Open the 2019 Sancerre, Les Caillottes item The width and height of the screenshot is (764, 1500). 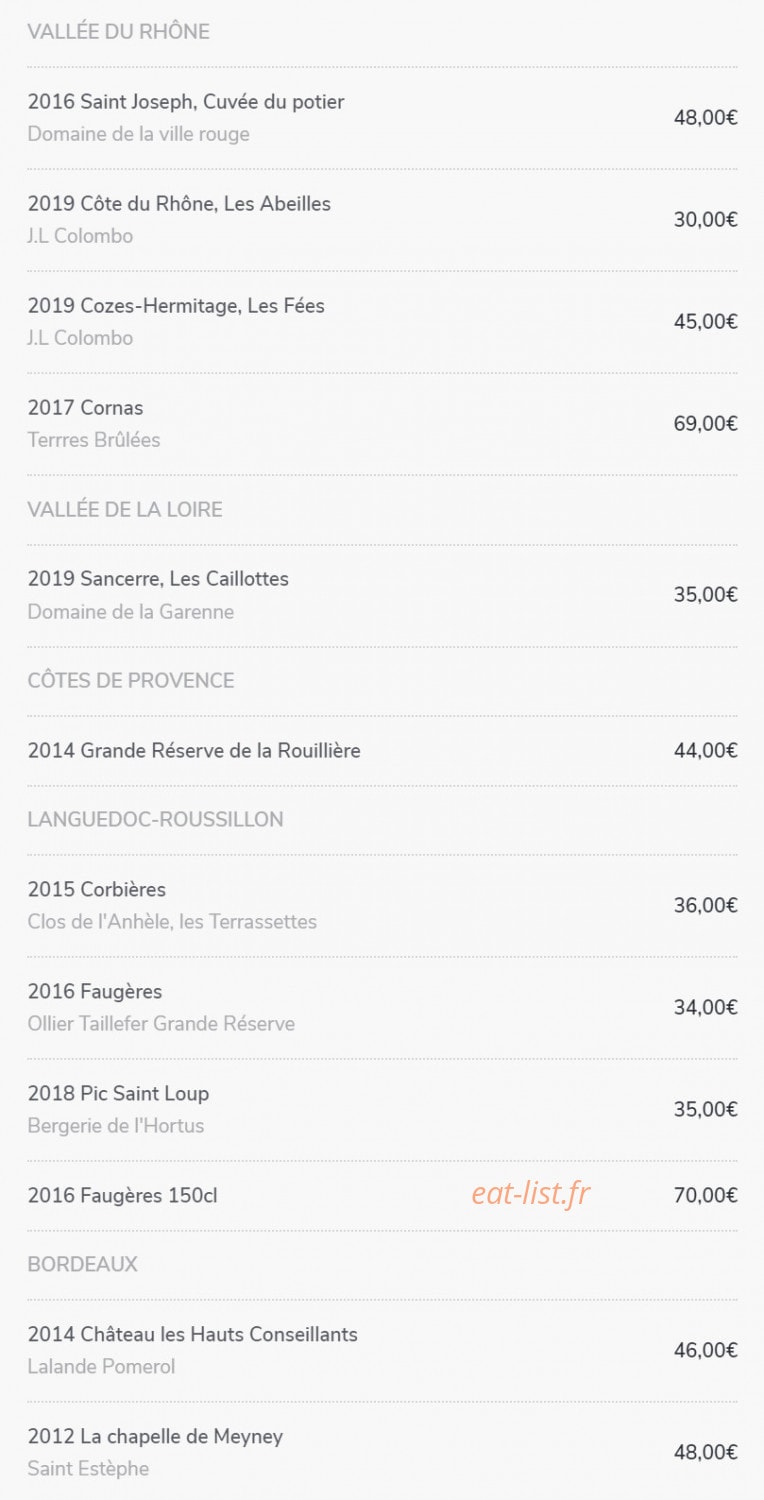[x=382, y=595]
